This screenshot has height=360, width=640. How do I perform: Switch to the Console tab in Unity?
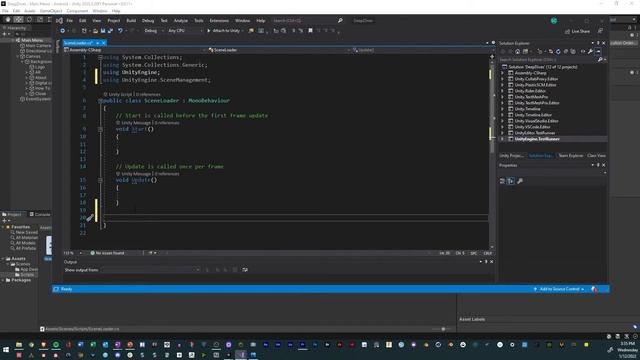(40, 214)
